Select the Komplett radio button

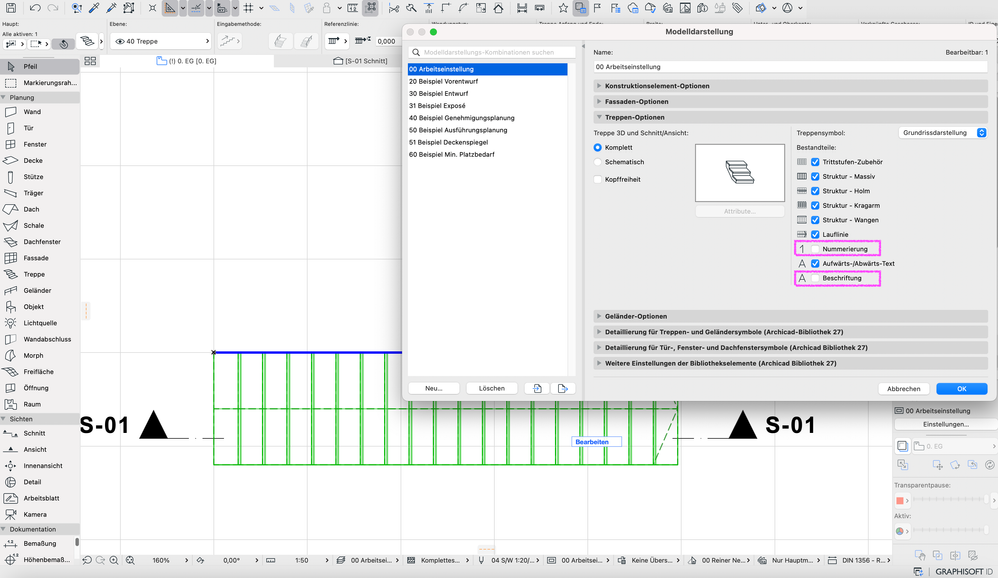click(x=598, y=147)
